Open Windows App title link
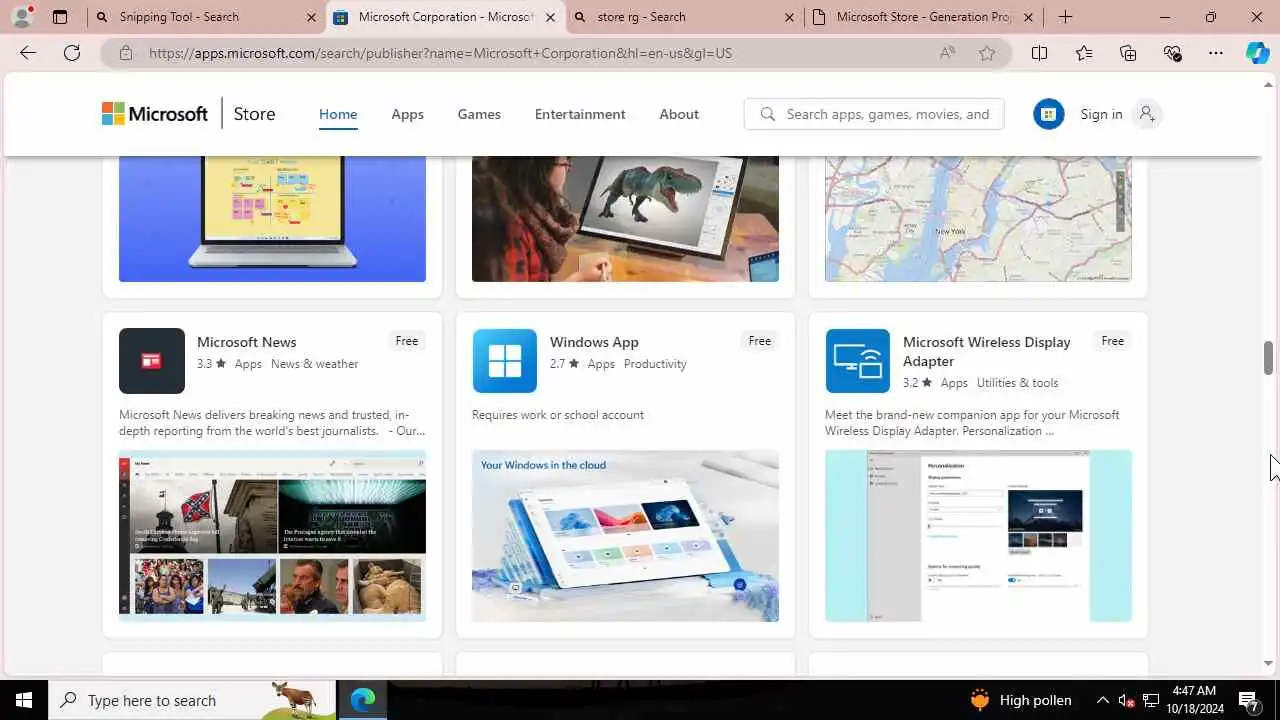1280x720 pixels. (x=594, y=342)
